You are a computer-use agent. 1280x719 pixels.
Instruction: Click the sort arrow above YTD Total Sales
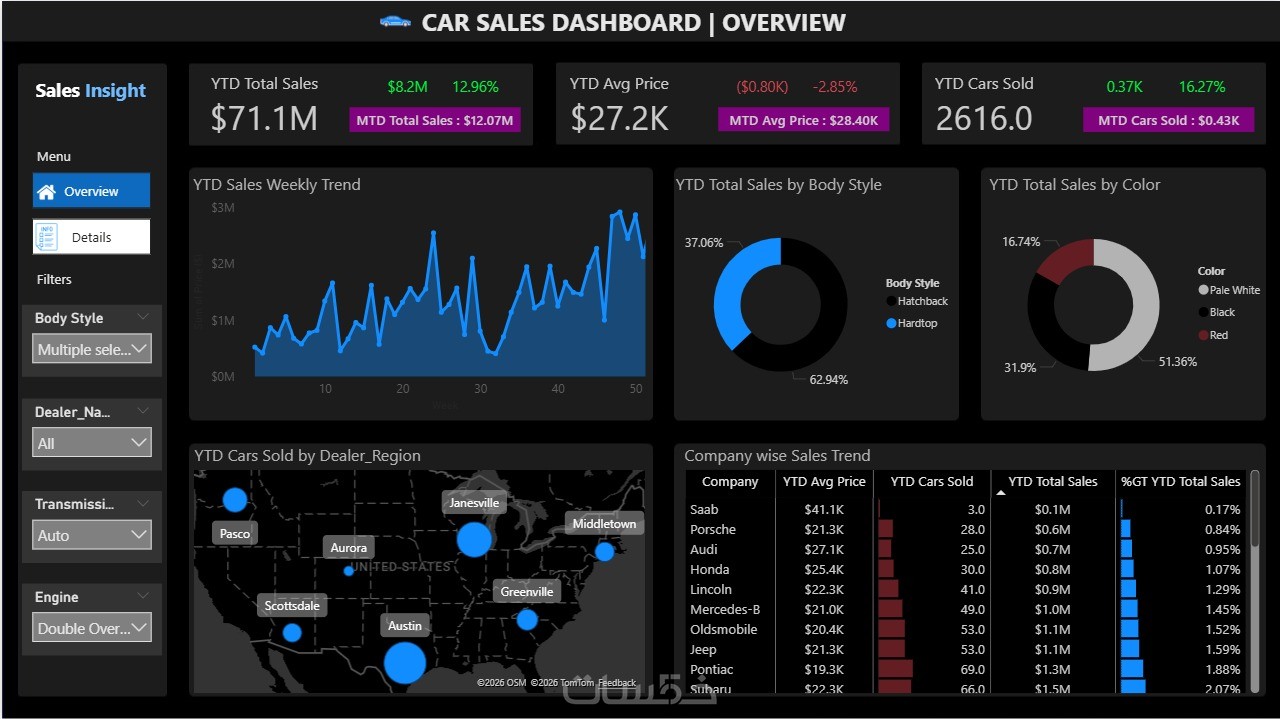tap(1001, 493)
